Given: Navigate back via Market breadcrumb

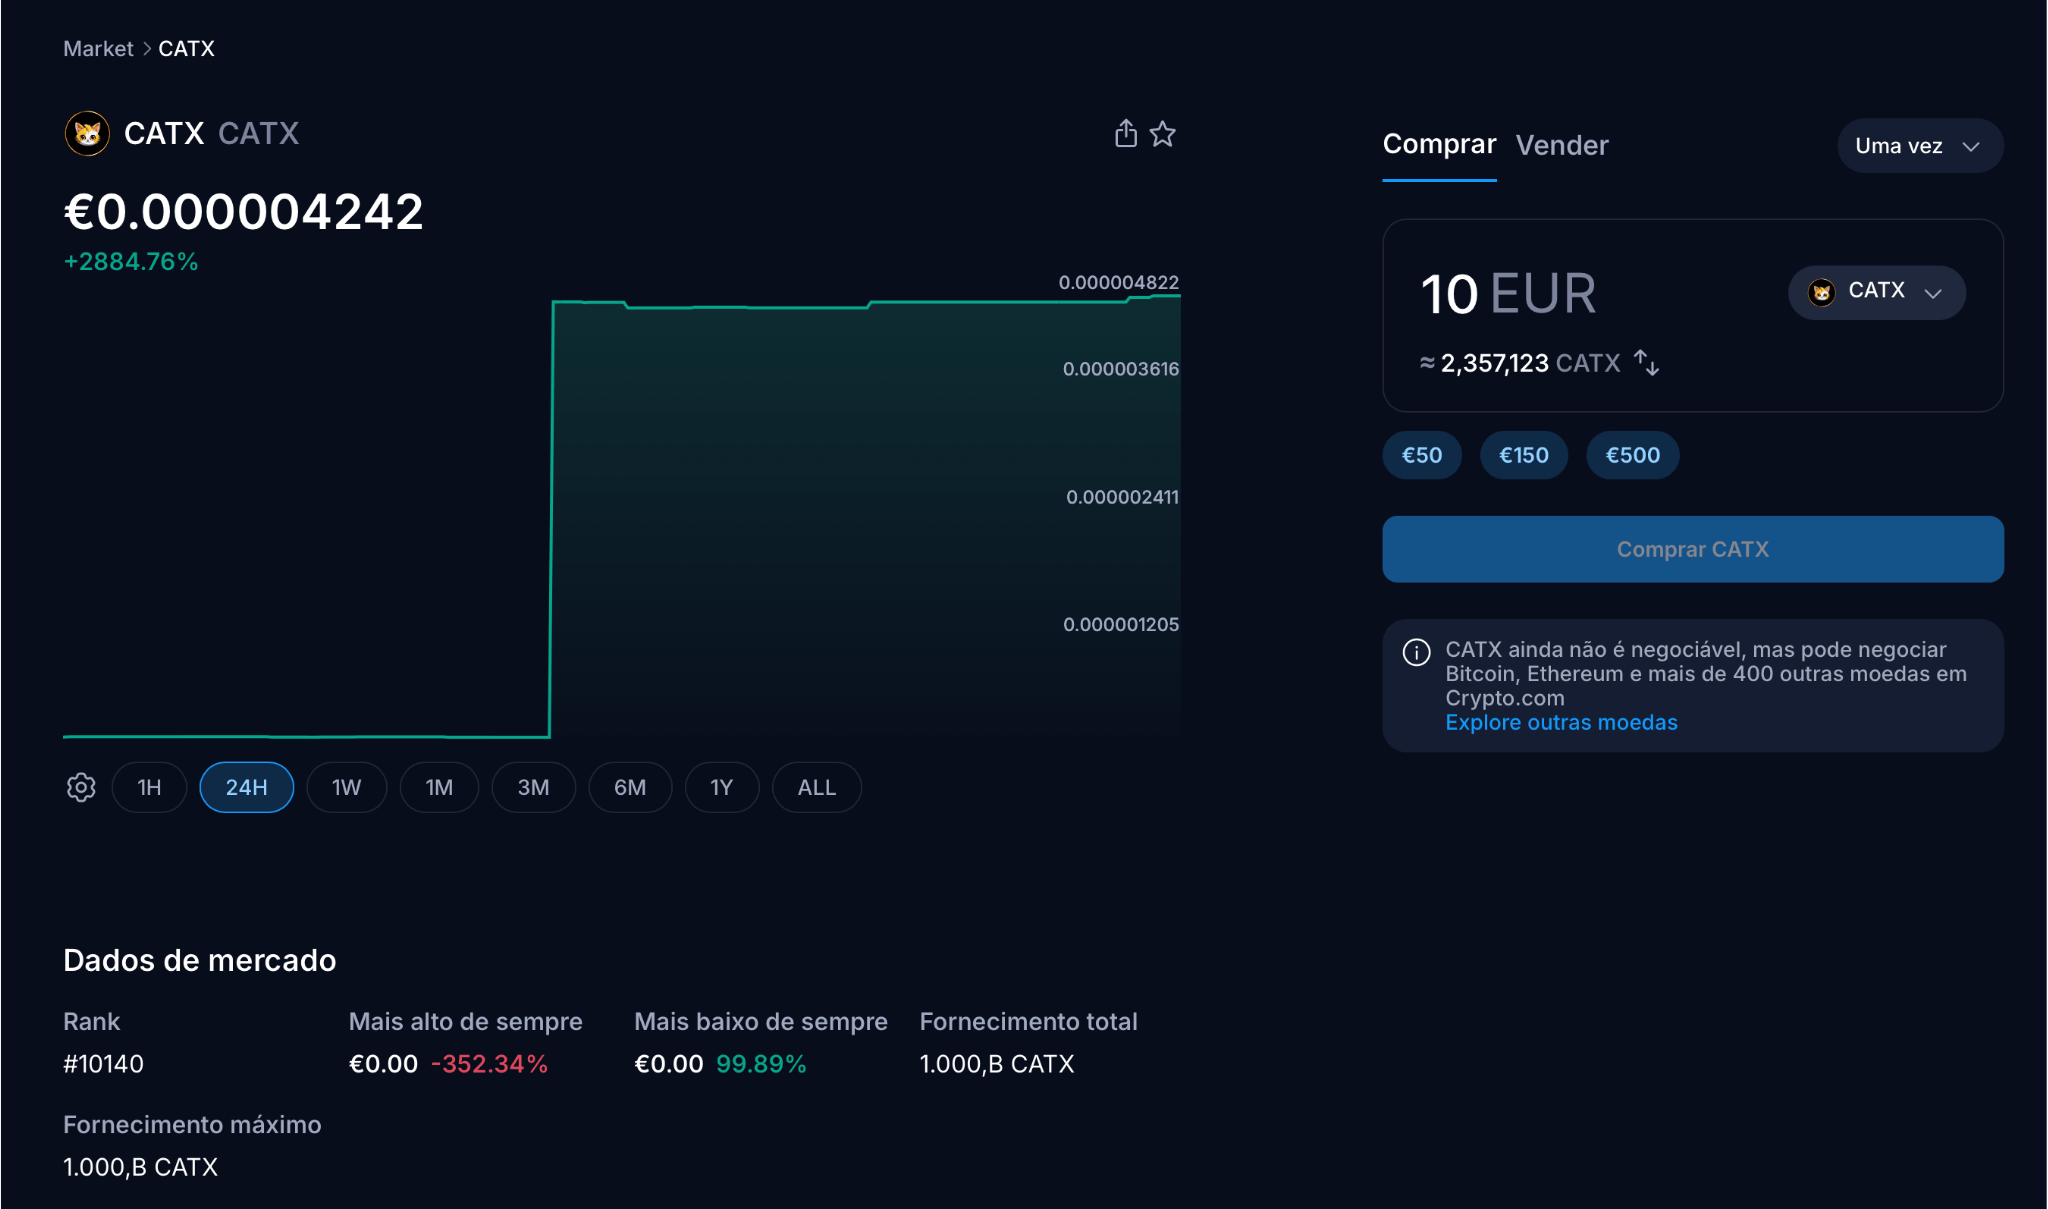Looking at the screenshot, I should tap(97, 48).
